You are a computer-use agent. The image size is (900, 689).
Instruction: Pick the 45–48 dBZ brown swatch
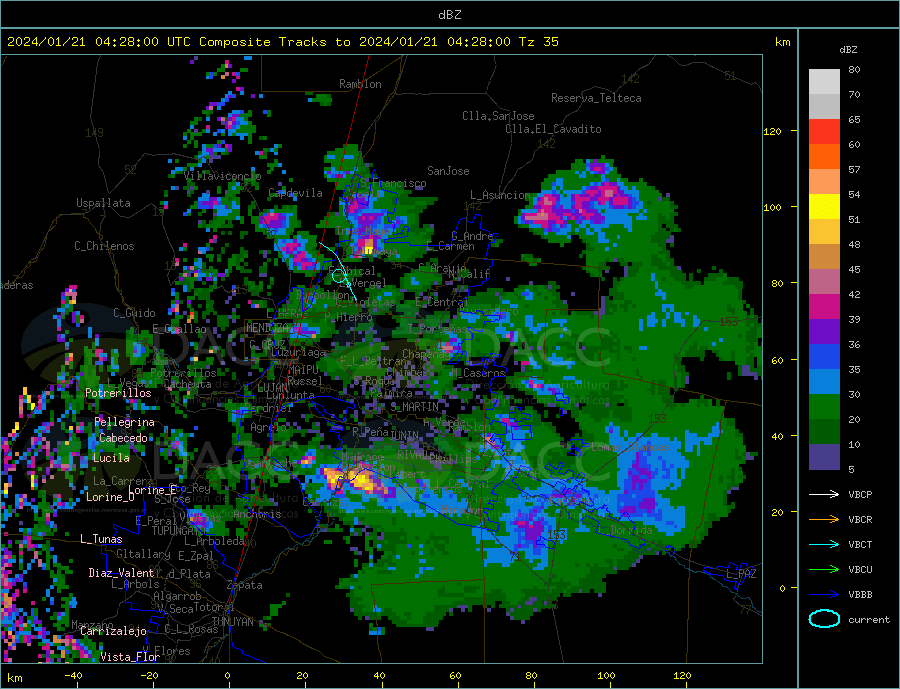coord(824,257)
